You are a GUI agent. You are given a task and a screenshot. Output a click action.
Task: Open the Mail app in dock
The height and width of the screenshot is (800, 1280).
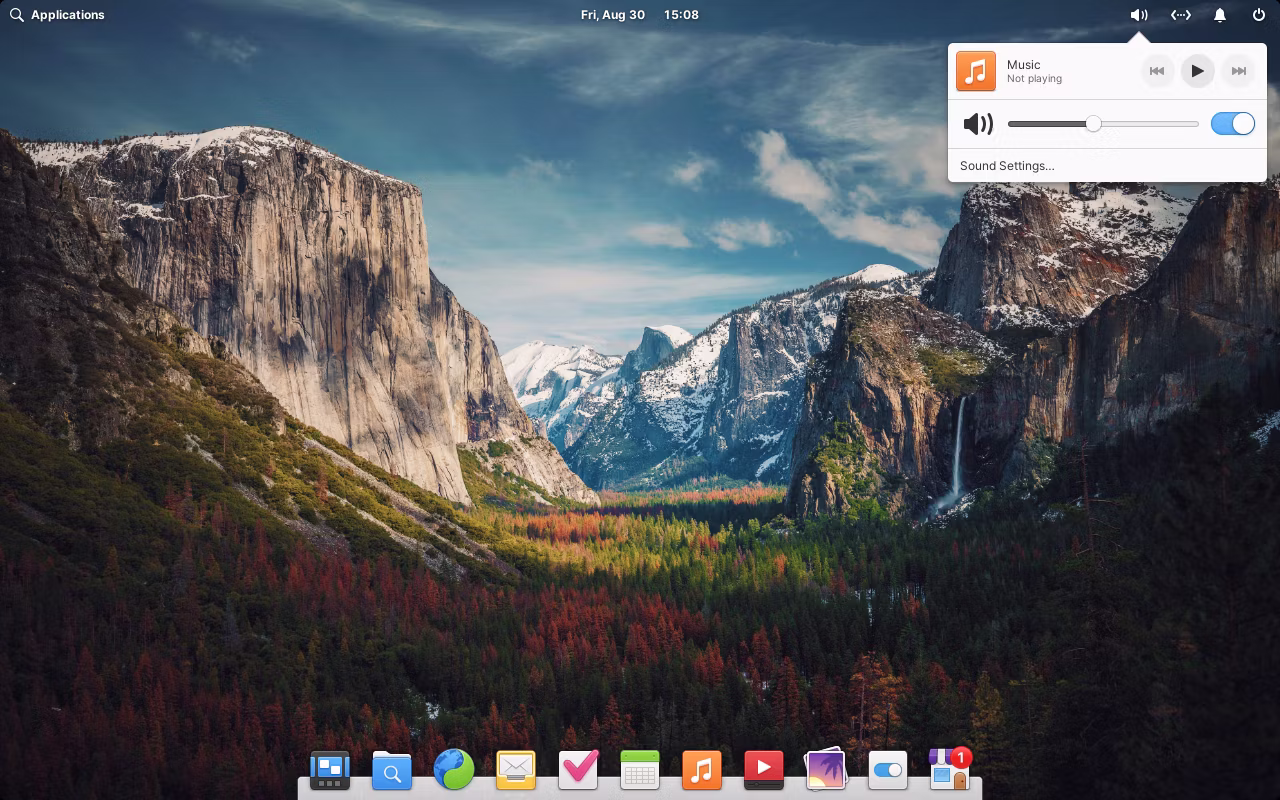coord(516,770)
